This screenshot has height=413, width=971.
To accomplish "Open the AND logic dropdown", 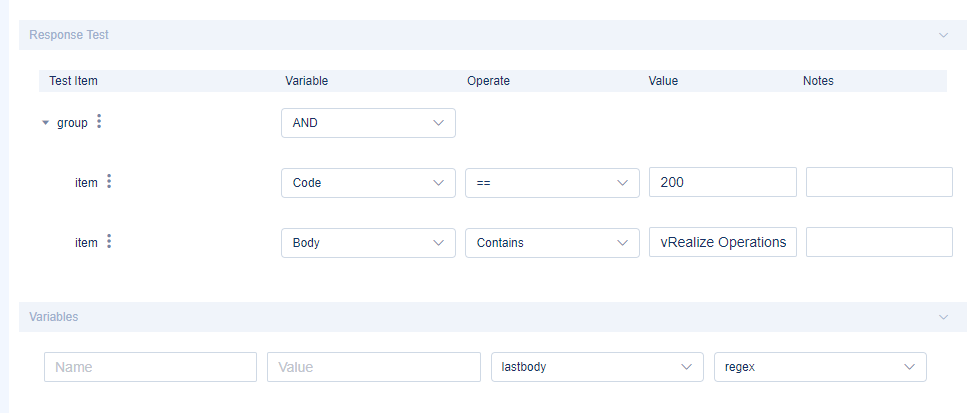I will (x=368, y=123).
